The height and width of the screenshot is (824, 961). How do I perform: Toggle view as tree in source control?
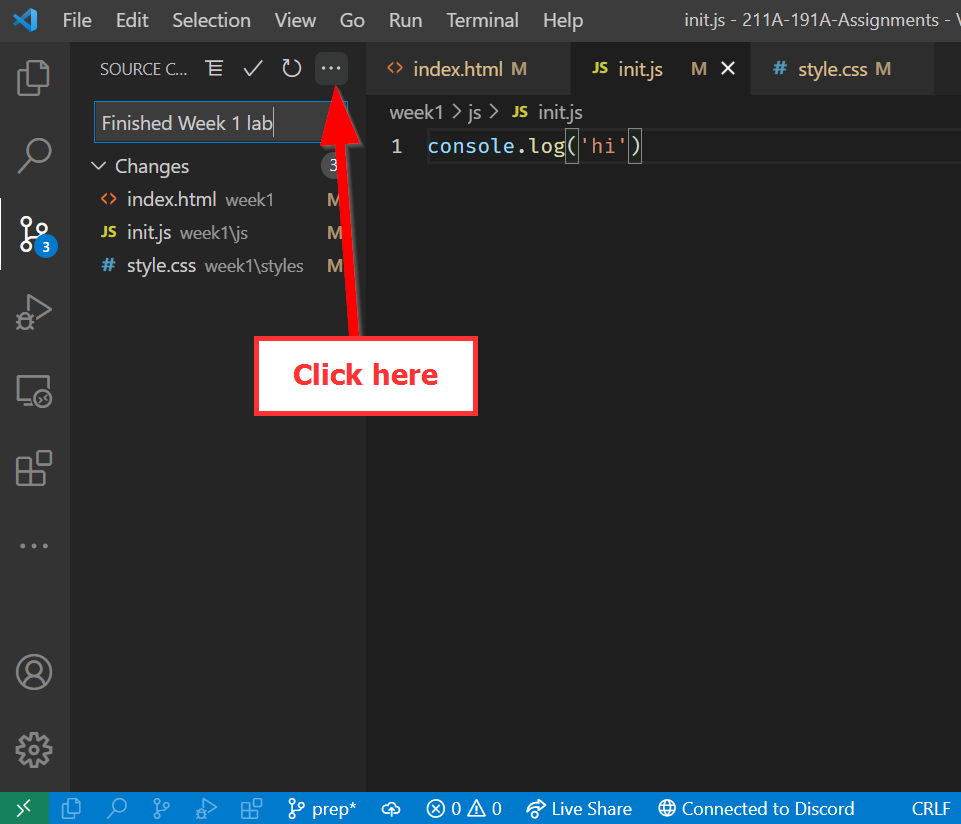[214, 69]
